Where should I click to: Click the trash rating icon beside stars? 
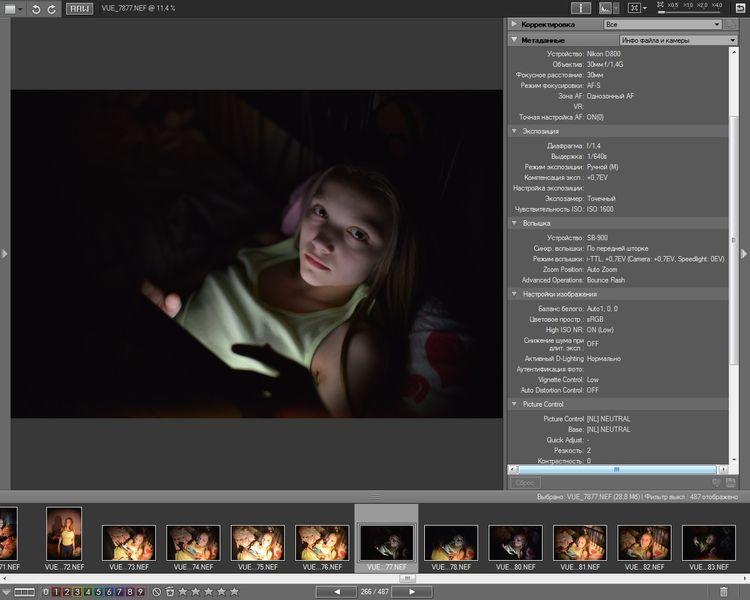tap(170, 592)
